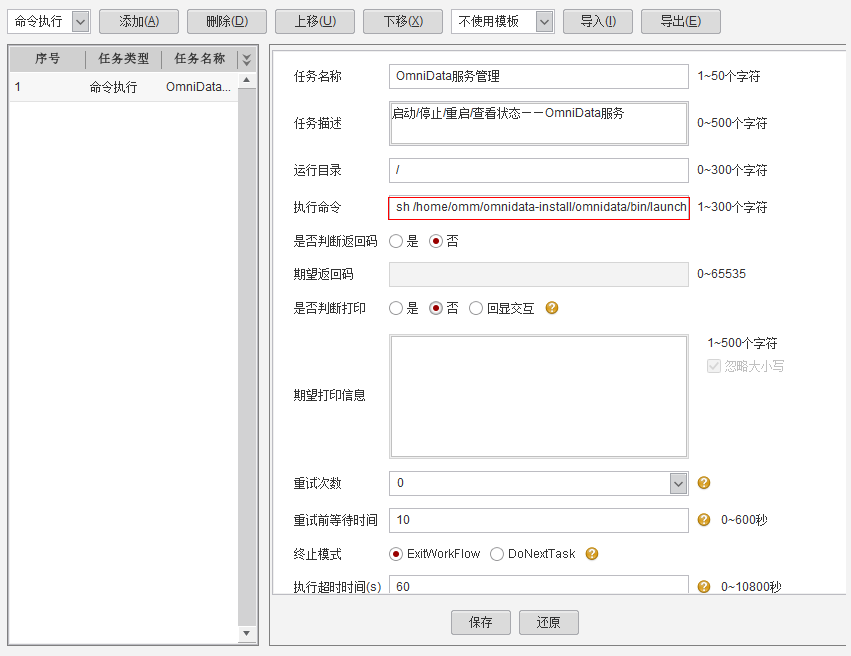Image resolution: width=851 pixels, height=656 pixels.
Task: Click help icon beside 重试次数 dropdown
Action: (704, 483)
